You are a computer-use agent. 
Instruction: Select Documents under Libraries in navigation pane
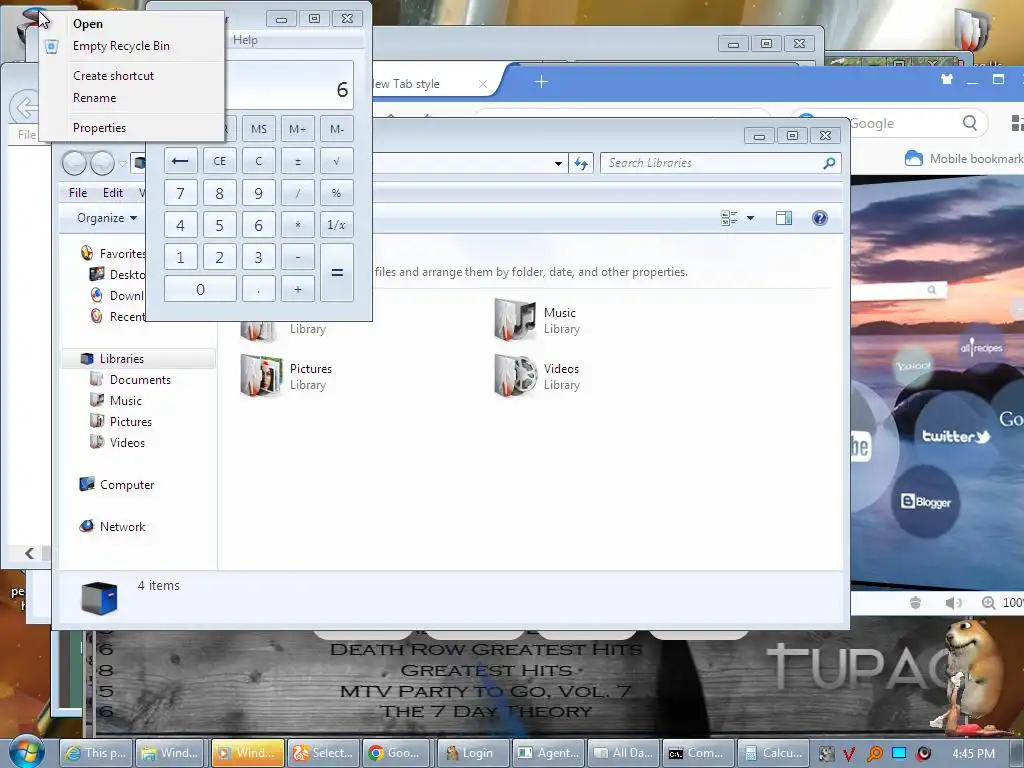pos(140,379)
